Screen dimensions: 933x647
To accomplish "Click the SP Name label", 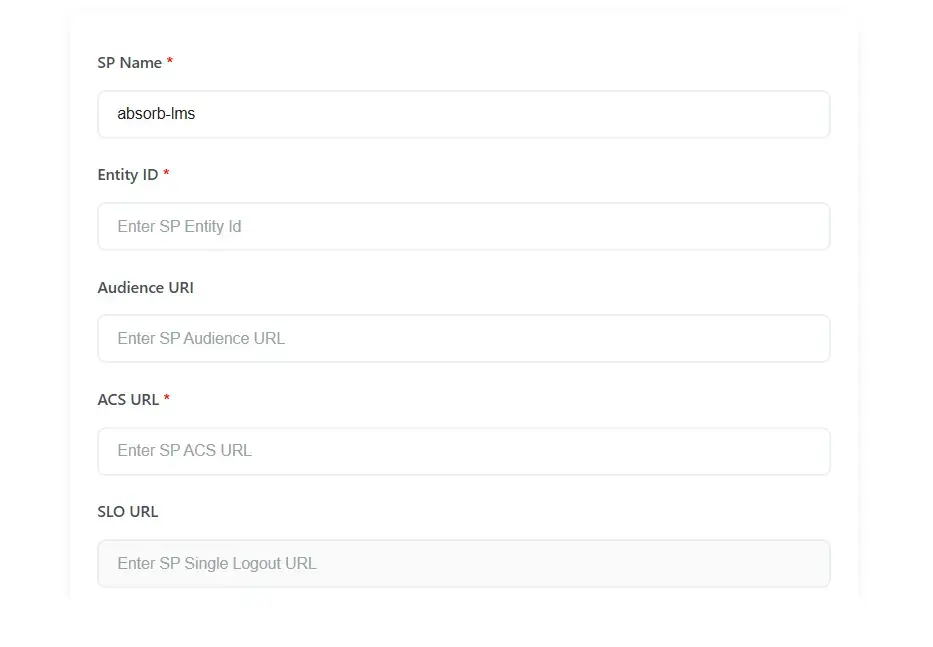I will [127, 62].
